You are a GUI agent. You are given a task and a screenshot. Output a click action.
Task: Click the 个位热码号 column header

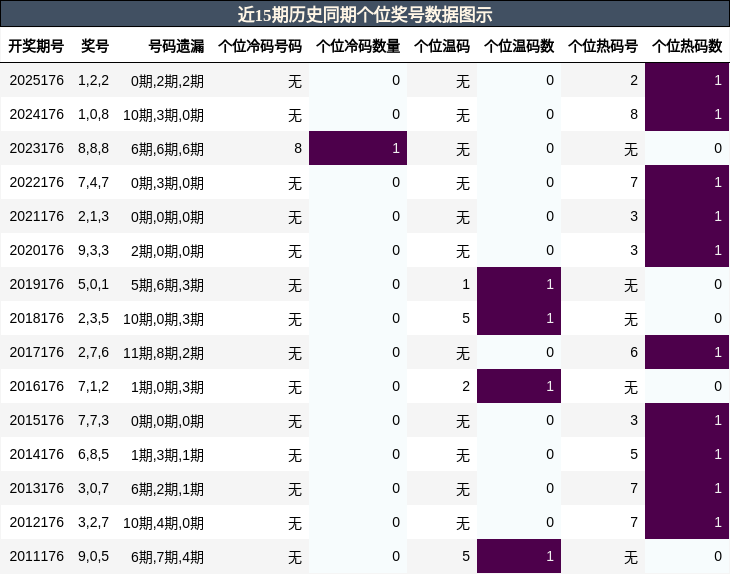pyautogui.click(x=603, y=46)
